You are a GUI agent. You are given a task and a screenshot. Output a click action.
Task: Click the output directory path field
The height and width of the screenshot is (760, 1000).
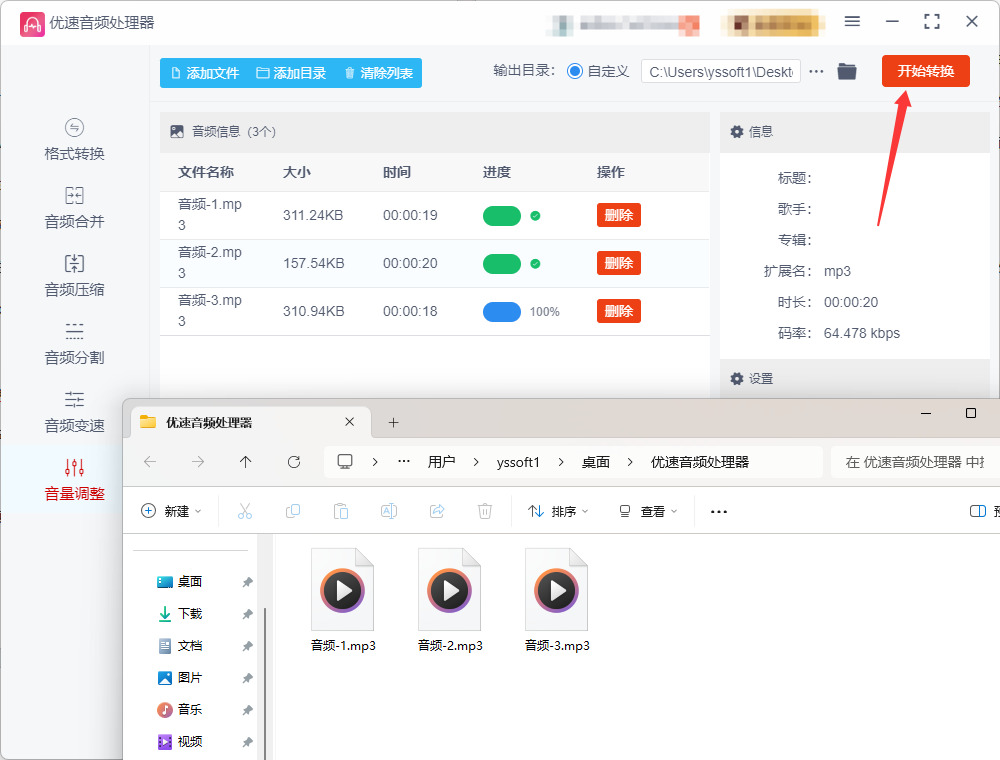pyautogui.click(x=721, y=72)
